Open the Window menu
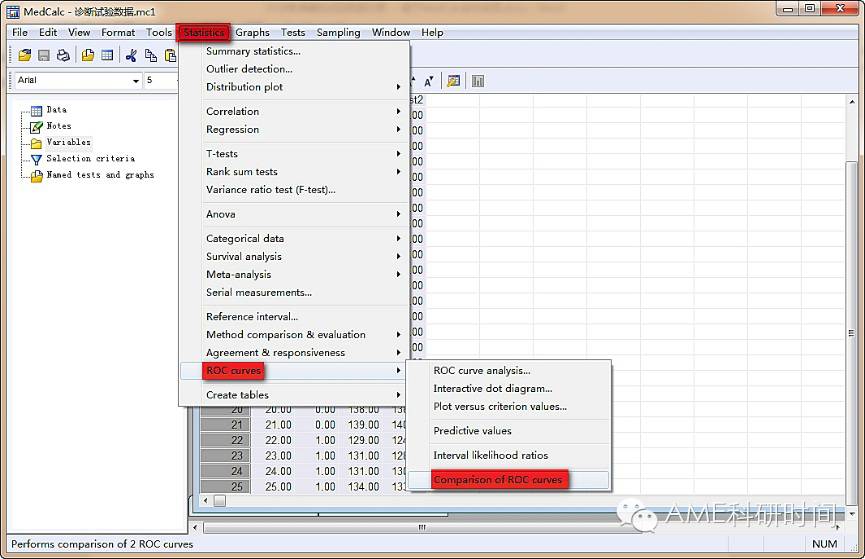865x559 pixels. [391, 33]
